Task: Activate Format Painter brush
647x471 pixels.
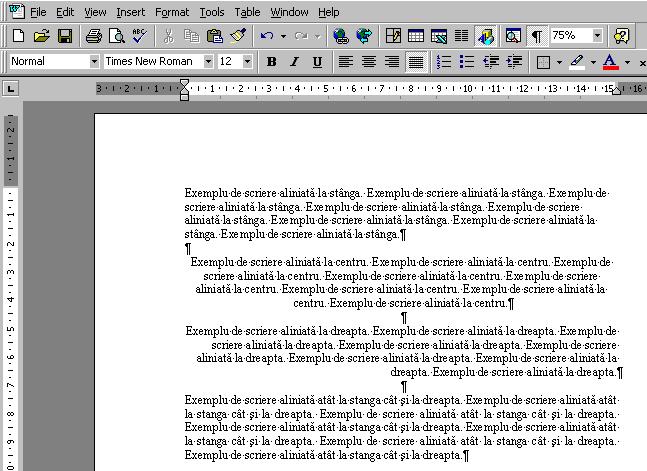Action: [238, 36]
